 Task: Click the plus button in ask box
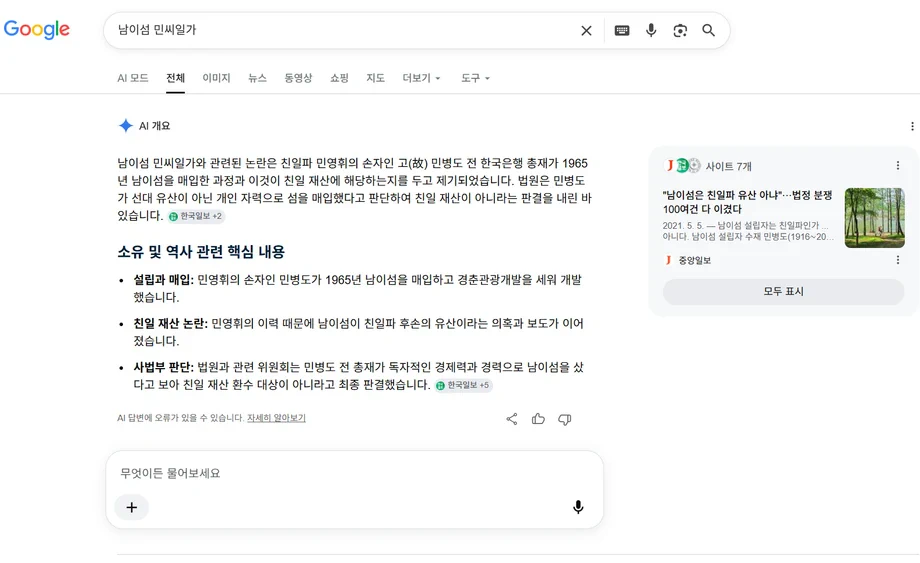click(x=131, y=507)
